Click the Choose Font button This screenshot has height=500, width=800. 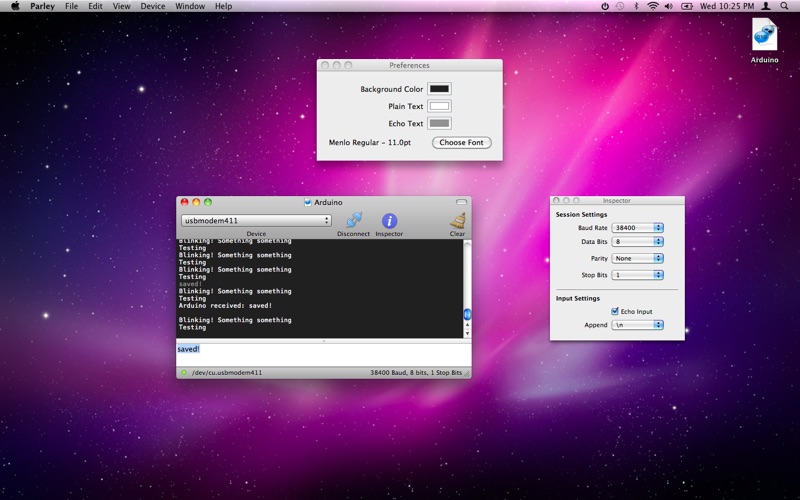462,142
